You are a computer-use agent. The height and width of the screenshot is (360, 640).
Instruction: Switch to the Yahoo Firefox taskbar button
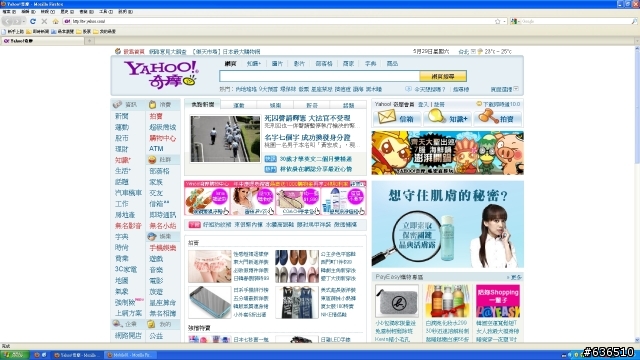click(77, 355)
